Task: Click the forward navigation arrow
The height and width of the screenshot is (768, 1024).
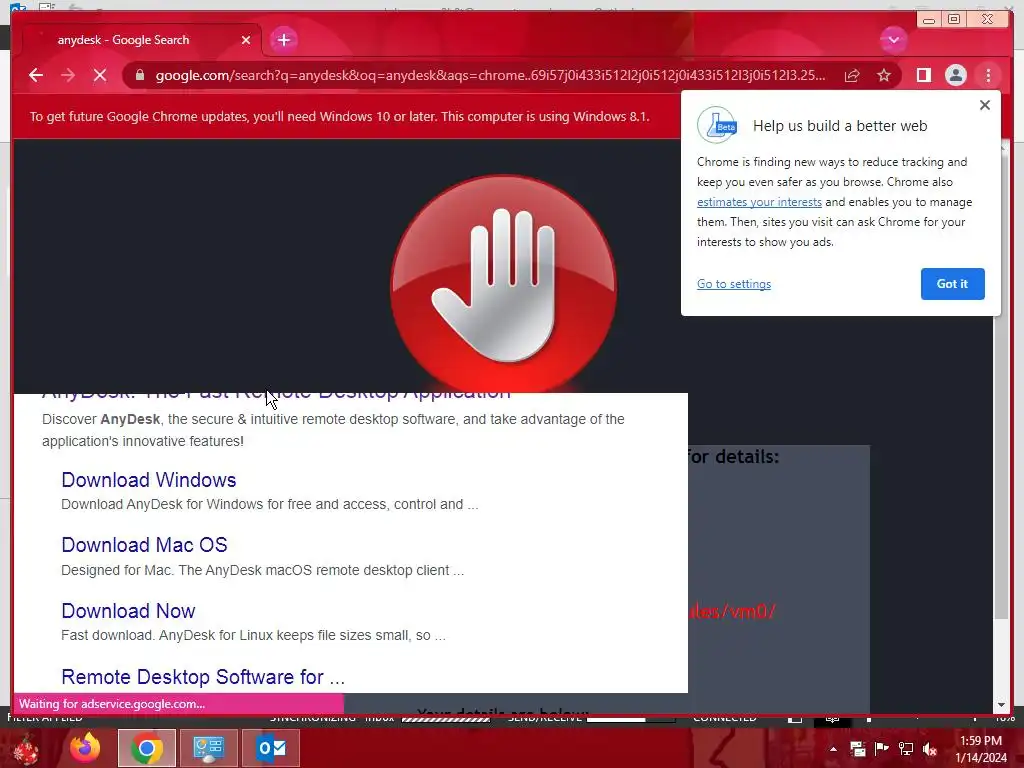Action: 68,75
